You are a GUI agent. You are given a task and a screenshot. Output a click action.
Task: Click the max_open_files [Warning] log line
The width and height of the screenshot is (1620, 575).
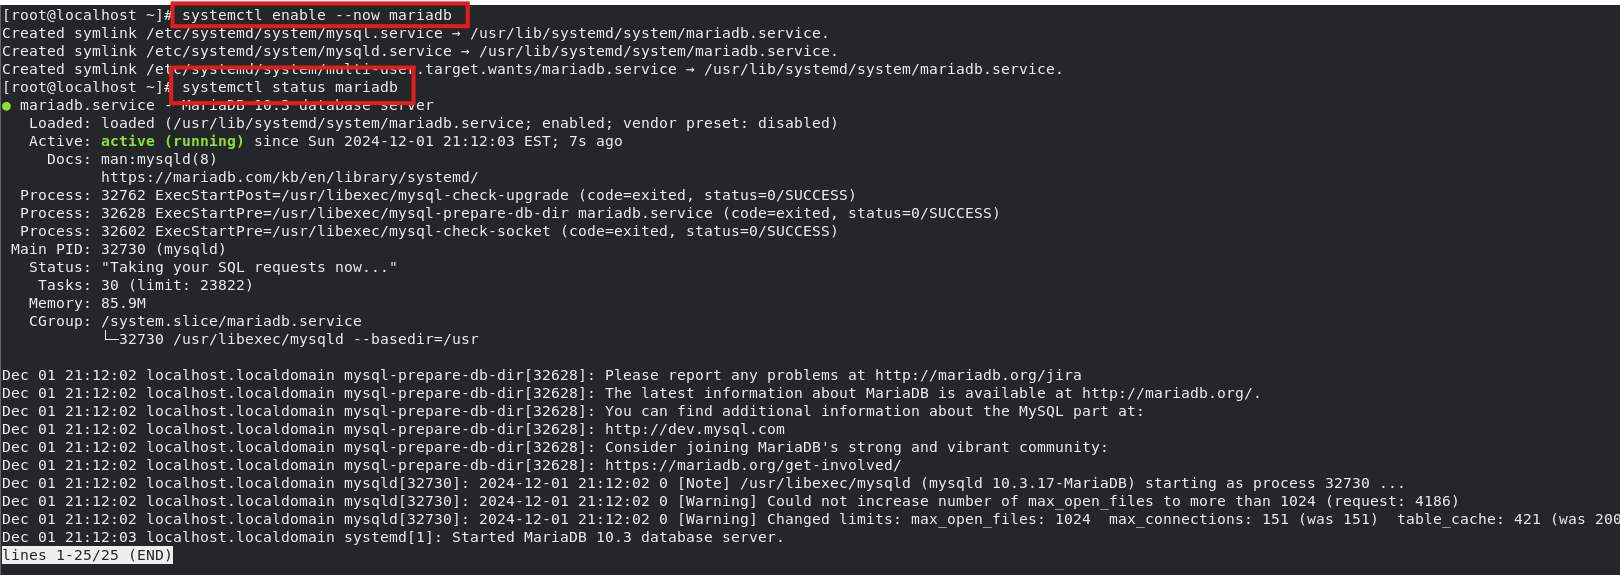tap(730, 501)
